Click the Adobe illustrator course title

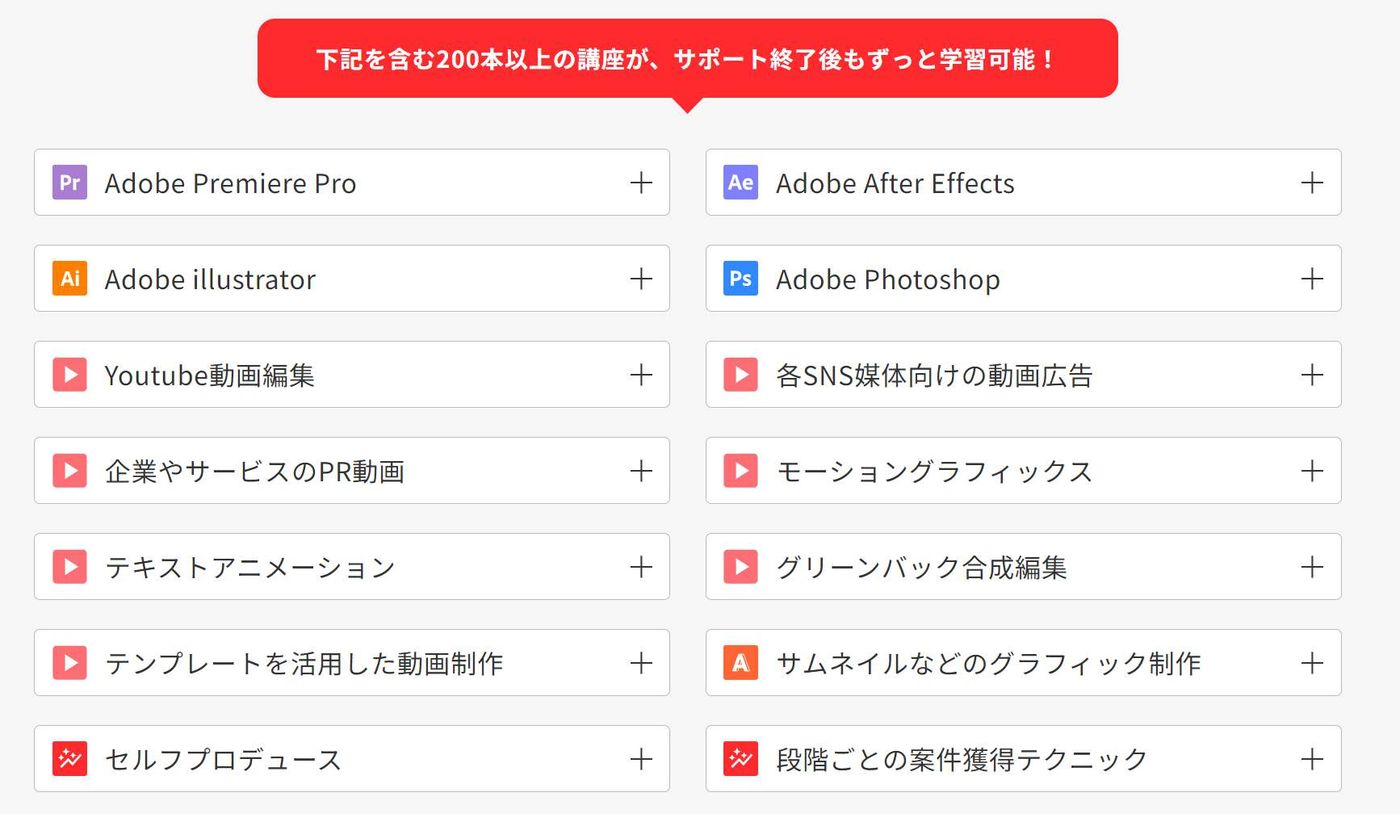(210, 279)
